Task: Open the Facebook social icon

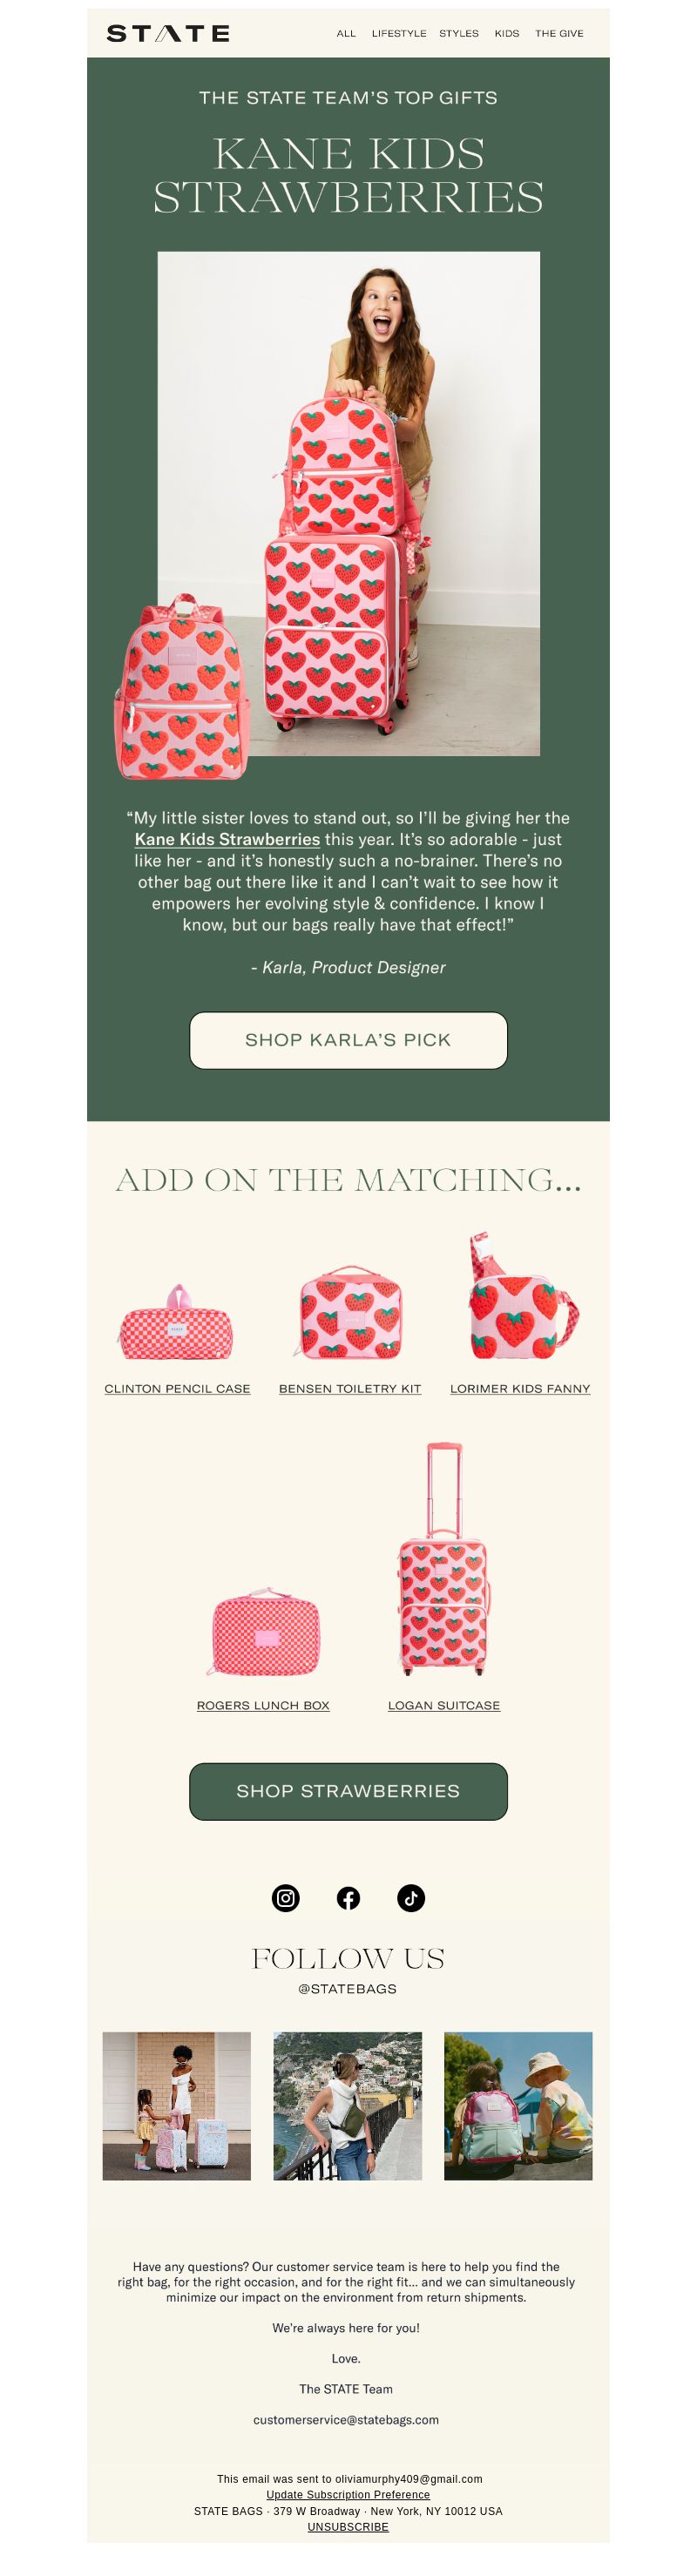Action: [348, 1897]
